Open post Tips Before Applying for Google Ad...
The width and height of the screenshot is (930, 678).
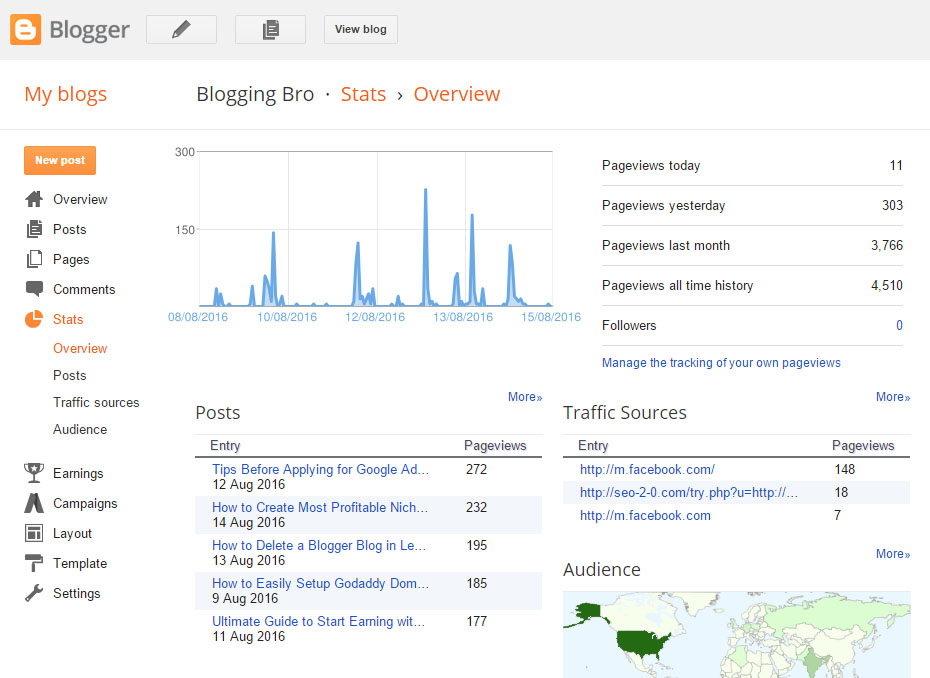(x=320, y=469)
